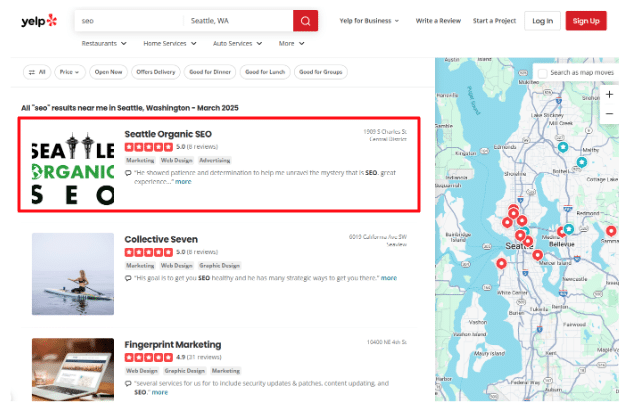Open Fingerprint Marketing listing title
This screenshot has width=636, height=412.
[173, 345]
